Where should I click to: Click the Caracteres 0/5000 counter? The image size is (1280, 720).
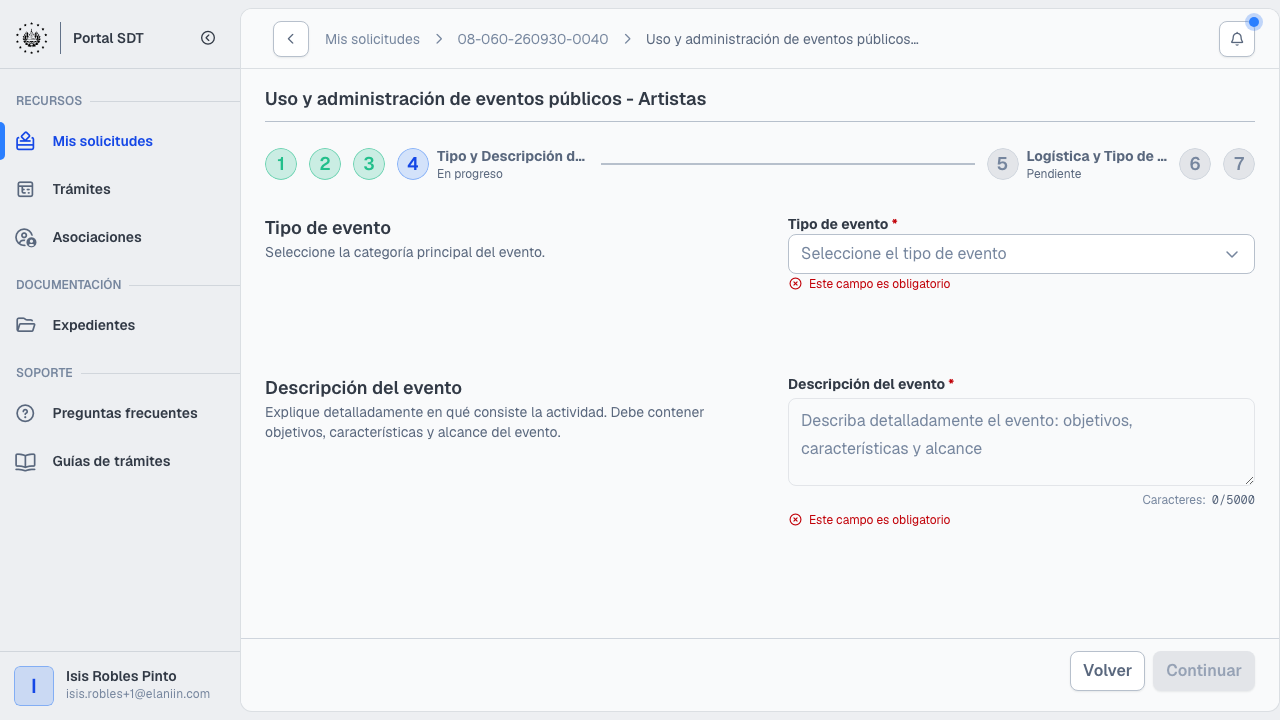pyautogui.click(x=1198, y=500)
